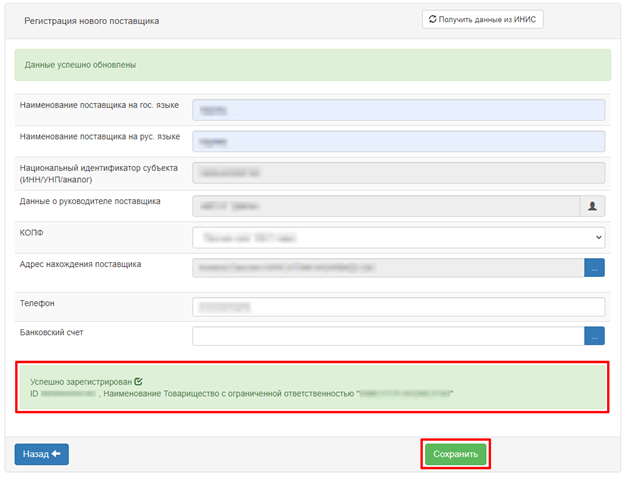This screenshot has width=624, height=478.
Task: Click the 'Успешно зарегистрирован' message text
Action: click(x=81, y=382)
